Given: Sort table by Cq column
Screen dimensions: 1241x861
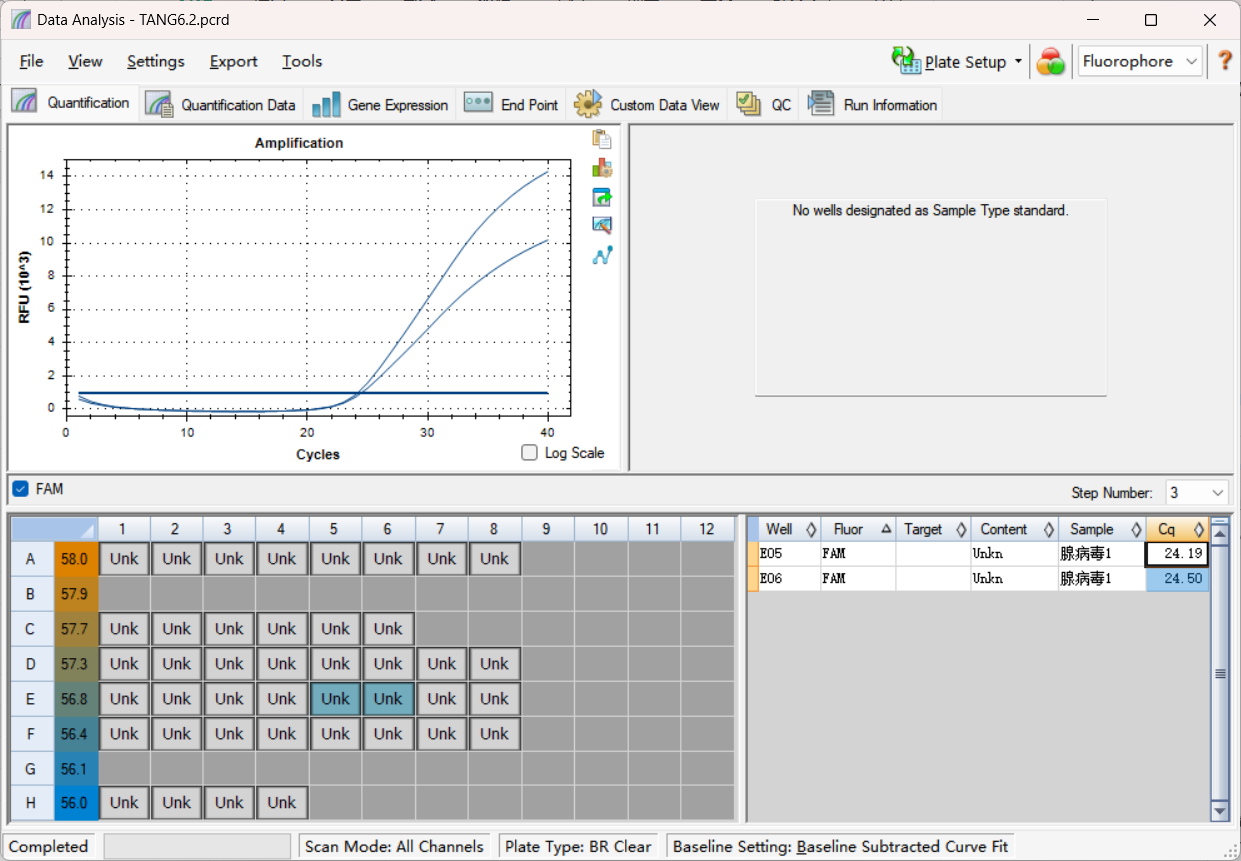Looking at the screenshot, I should [1177, 529].
